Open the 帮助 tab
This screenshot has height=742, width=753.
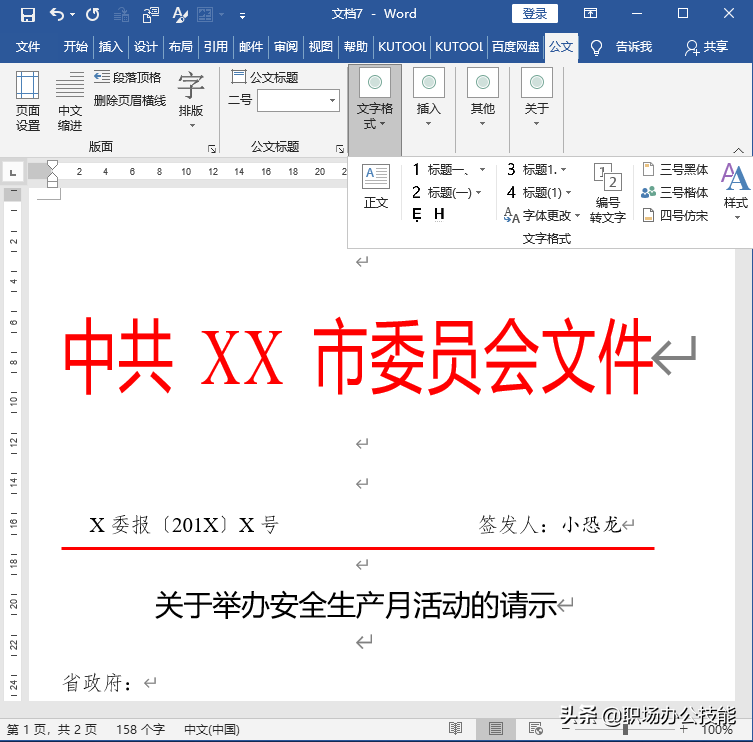(x=355, y=47)
